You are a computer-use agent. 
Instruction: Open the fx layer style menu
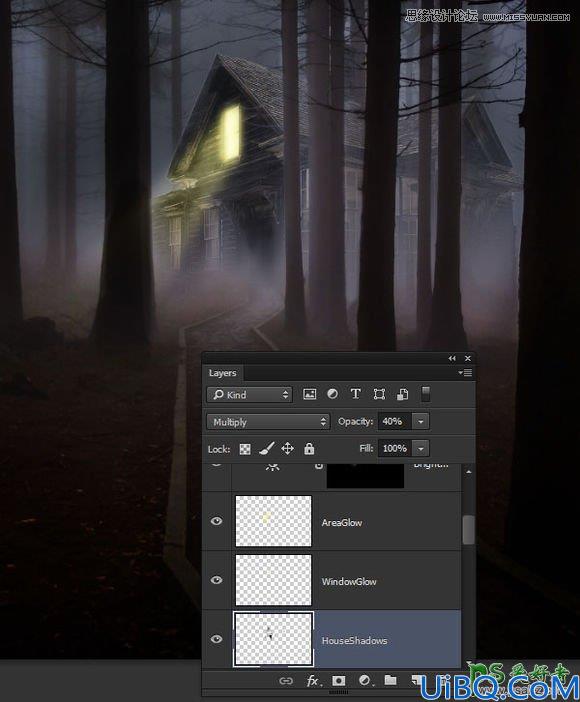[x=313, y=681]
